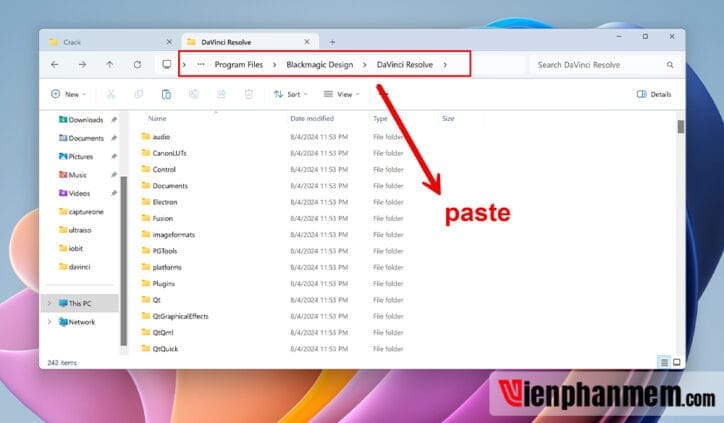724x423 pixels.
Task: Open ultraiso folder in sidebar
Action: [x=75, y=230]
